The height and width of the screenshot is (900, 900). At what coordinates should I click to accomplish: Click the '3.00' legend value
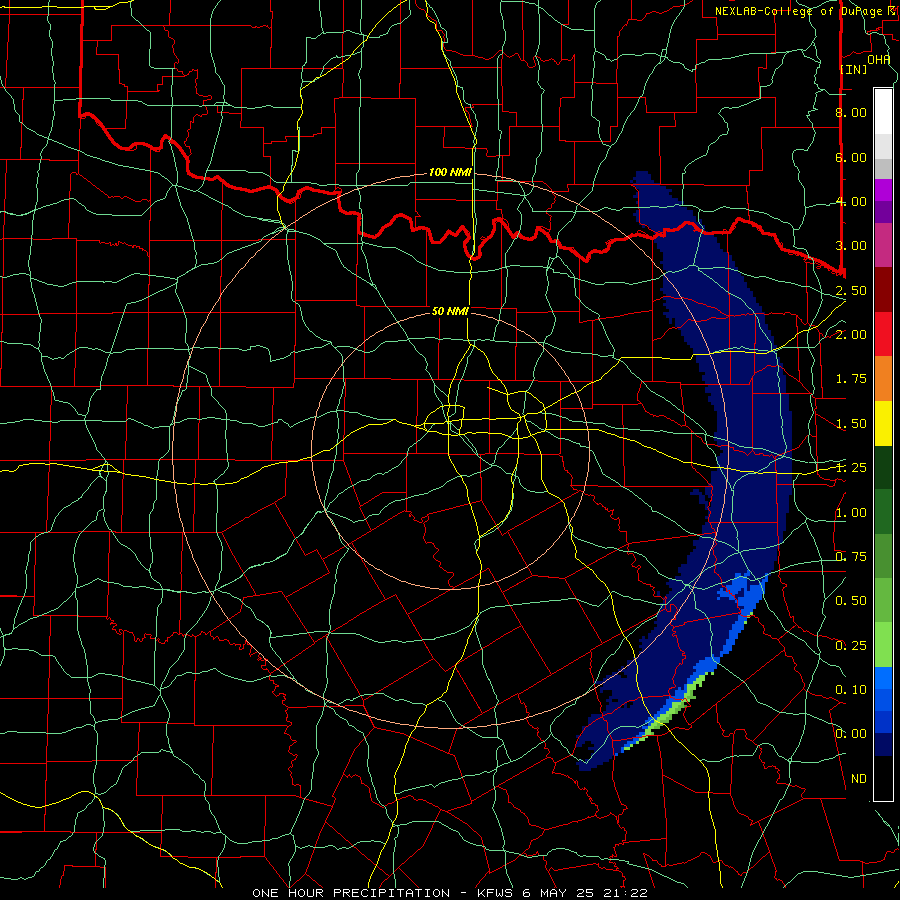click(851, 246)
